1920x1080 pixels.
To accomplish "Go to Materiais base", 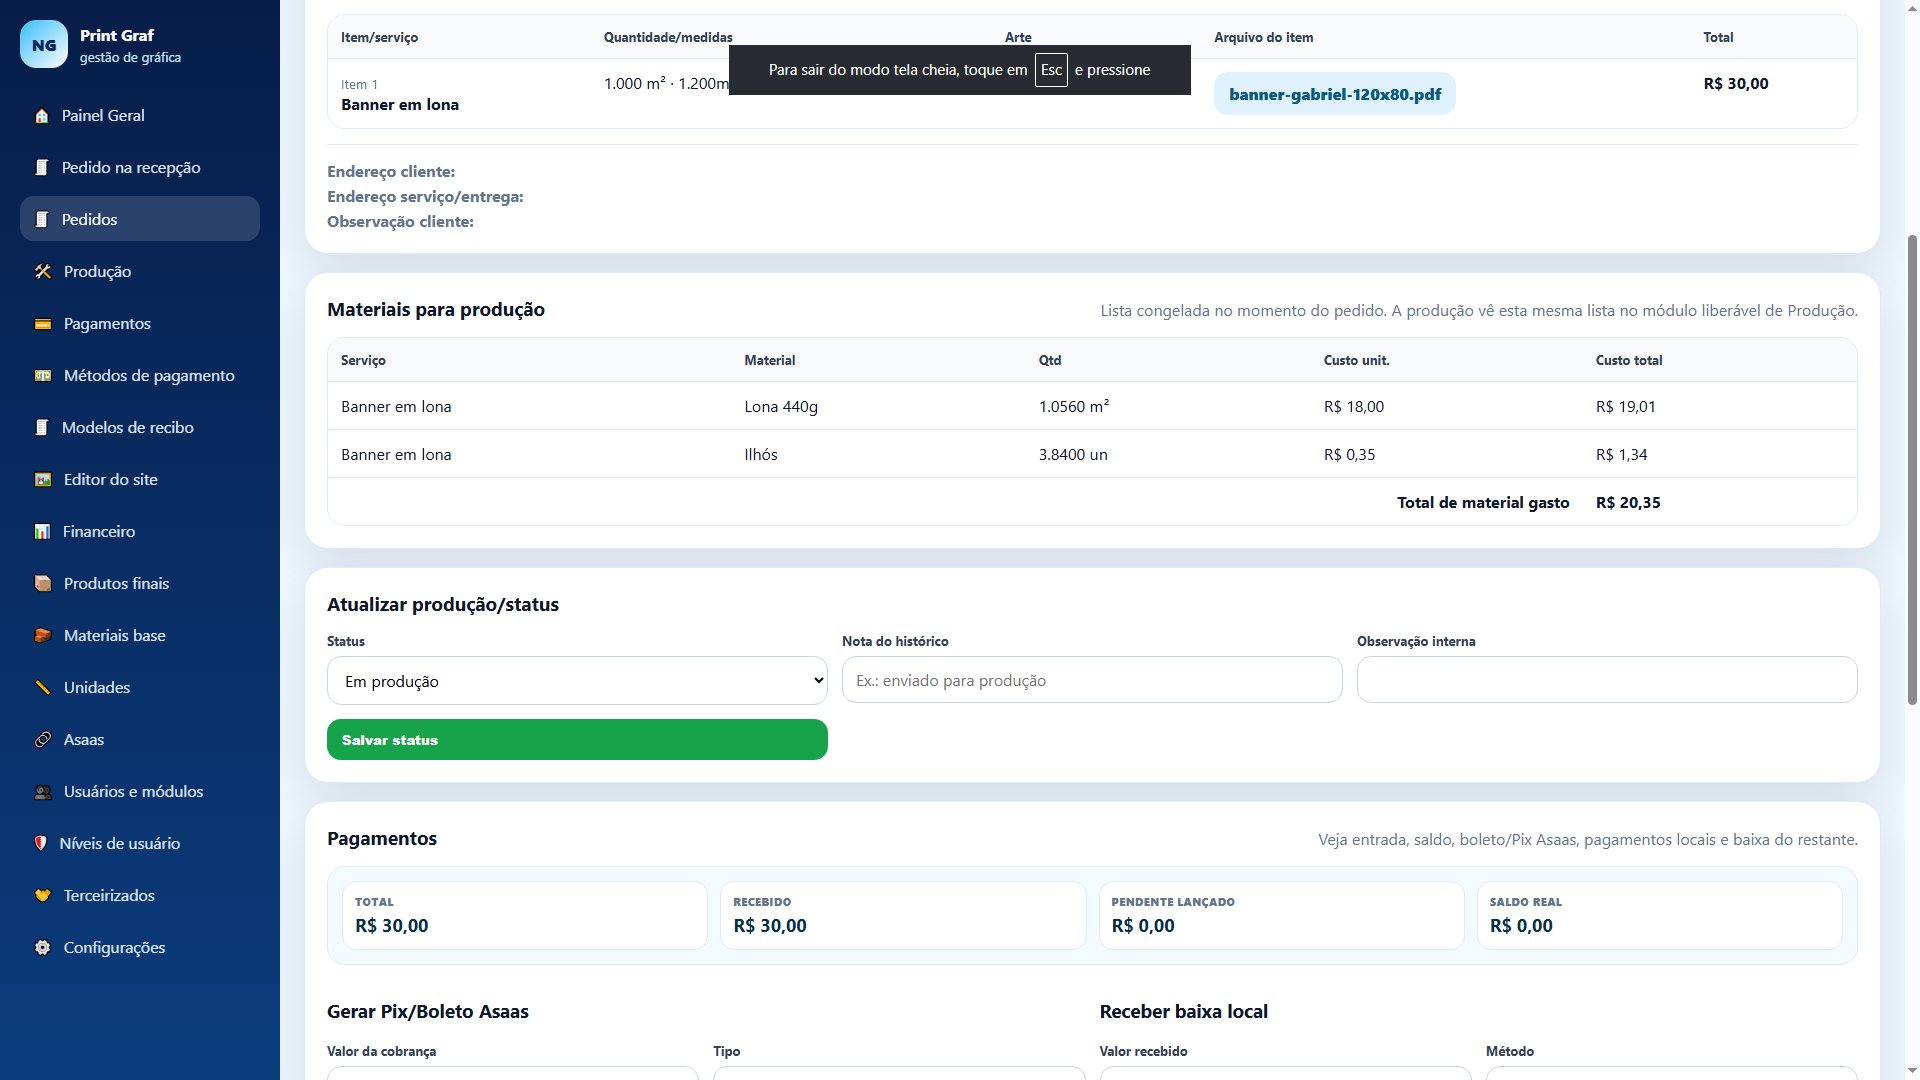I will coord(140,636).
